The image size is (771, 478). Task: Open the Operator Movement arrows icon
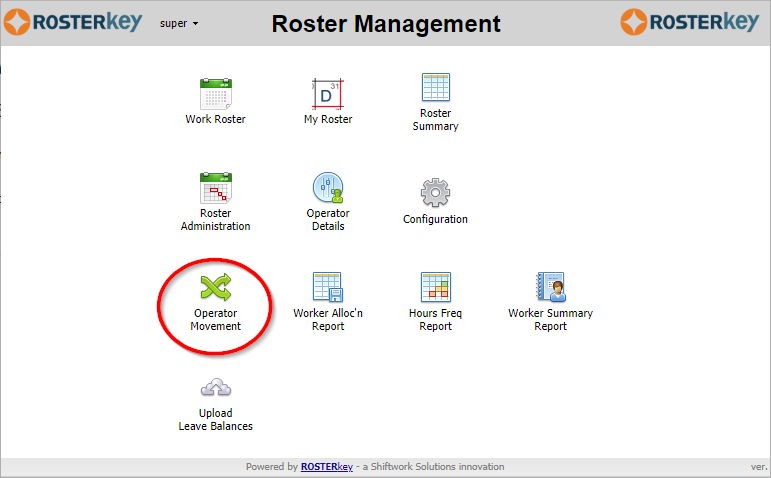tap(215, 287)
